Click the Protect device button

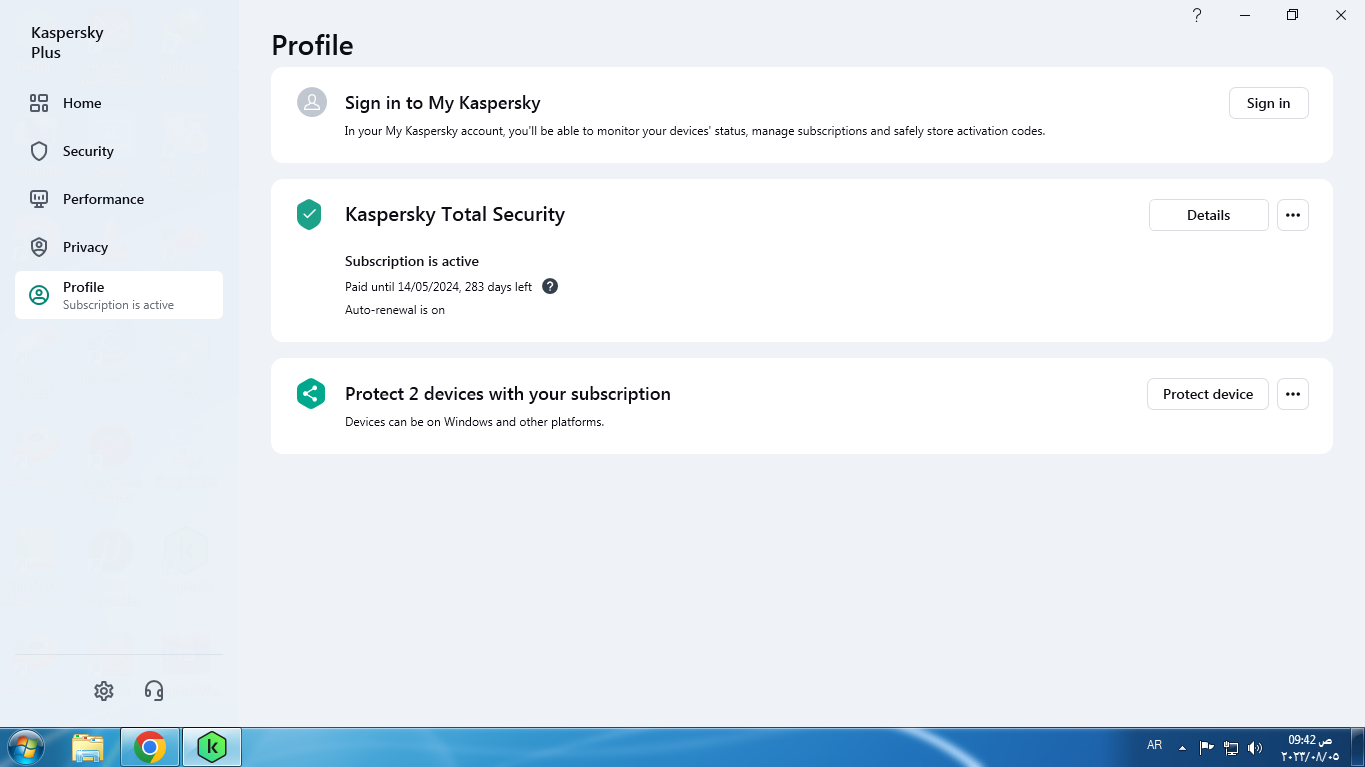(x=1207, y=394)
